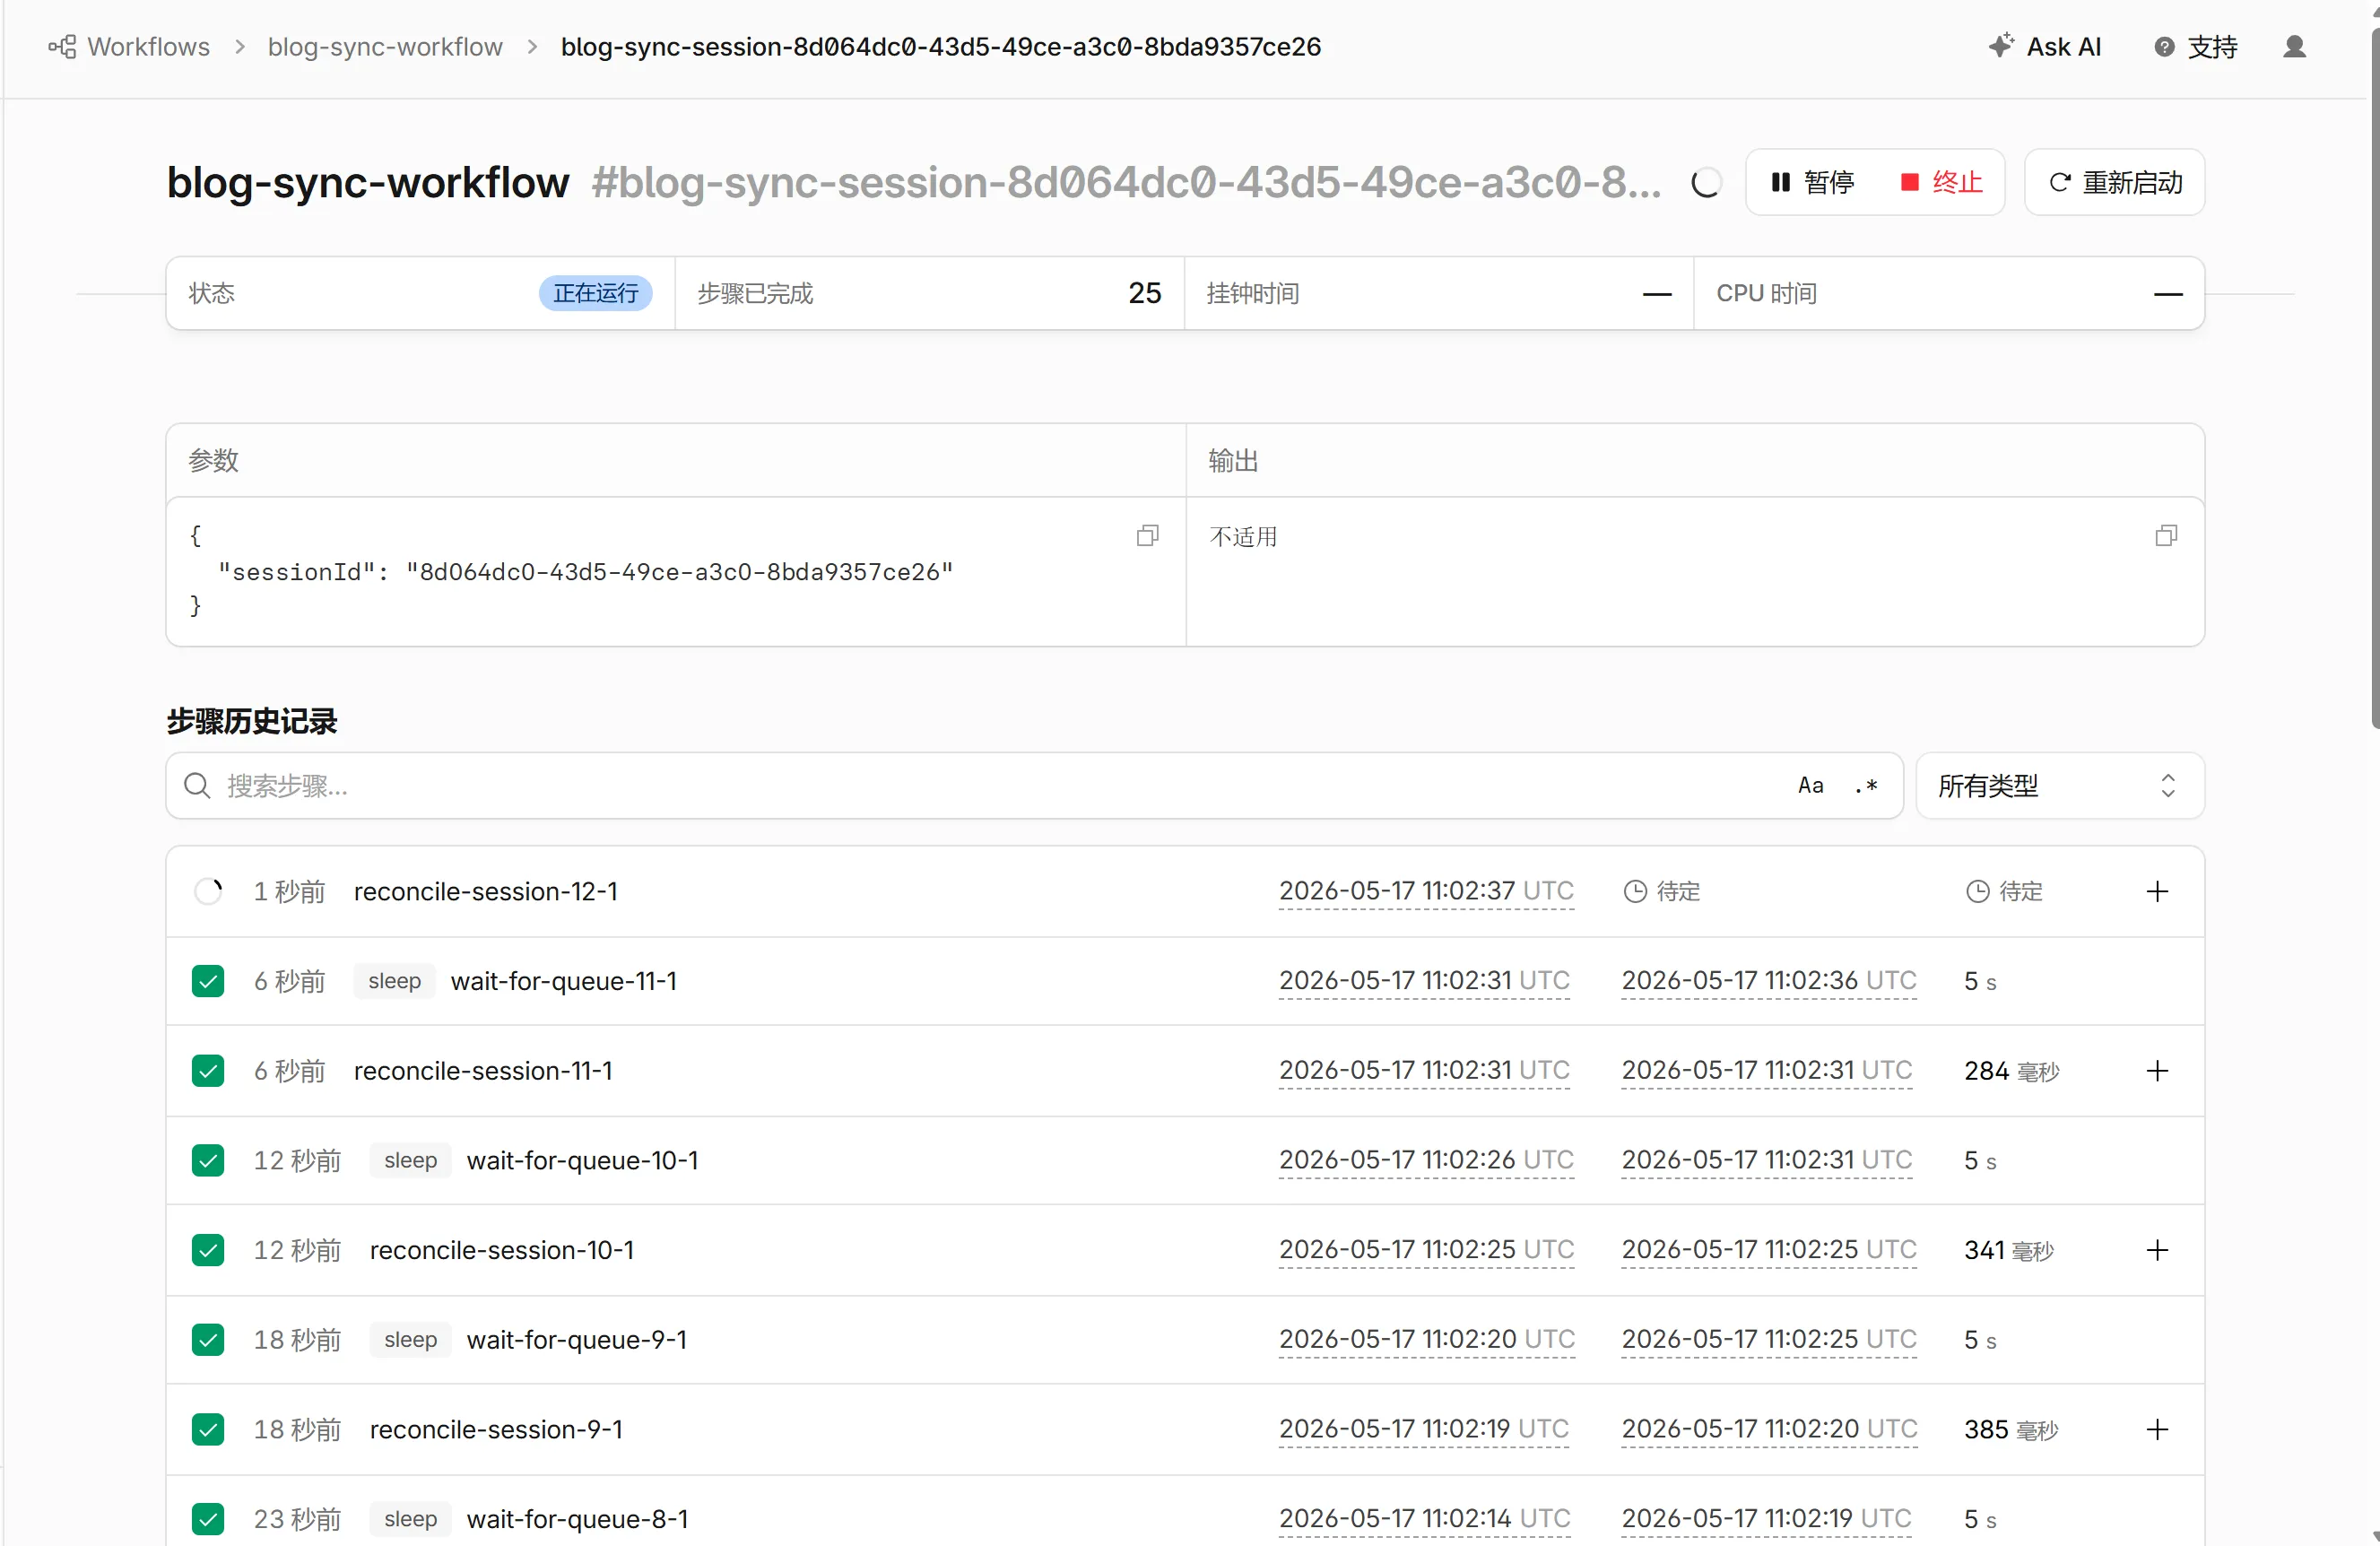Screen dimensions: 2380x1546
Task: Copy the 参数 JSON contents
Action: point(1147,536)
